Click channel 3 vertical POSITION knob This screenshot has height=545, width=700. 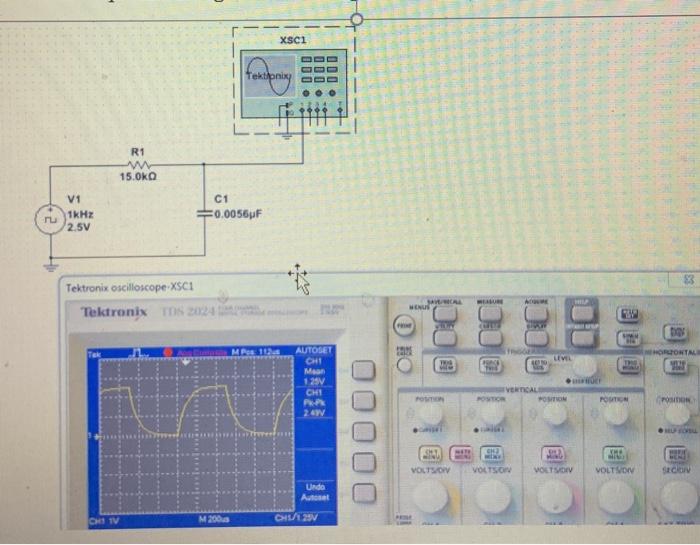pyautogui.click(x=554, y=414)
